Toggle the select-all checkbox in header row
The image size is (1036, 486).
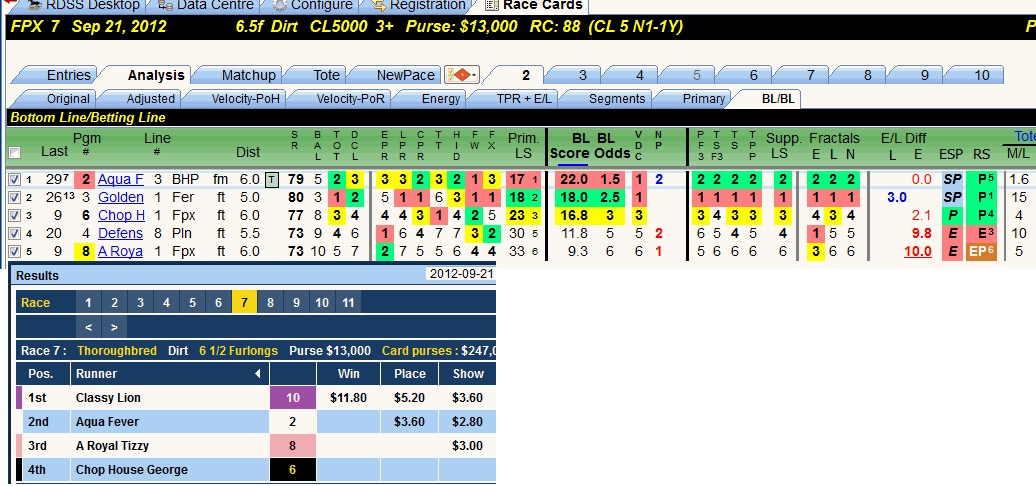click(15, 153)
